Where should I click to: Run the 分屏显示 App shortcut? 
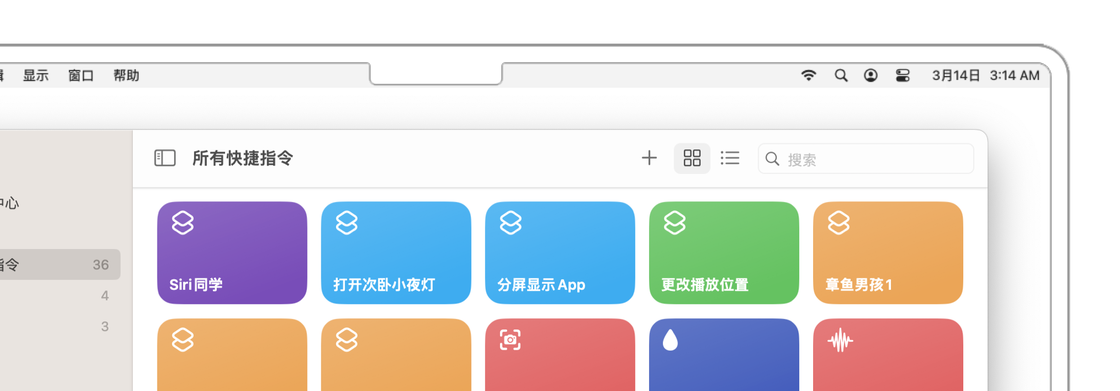(560, 253)
